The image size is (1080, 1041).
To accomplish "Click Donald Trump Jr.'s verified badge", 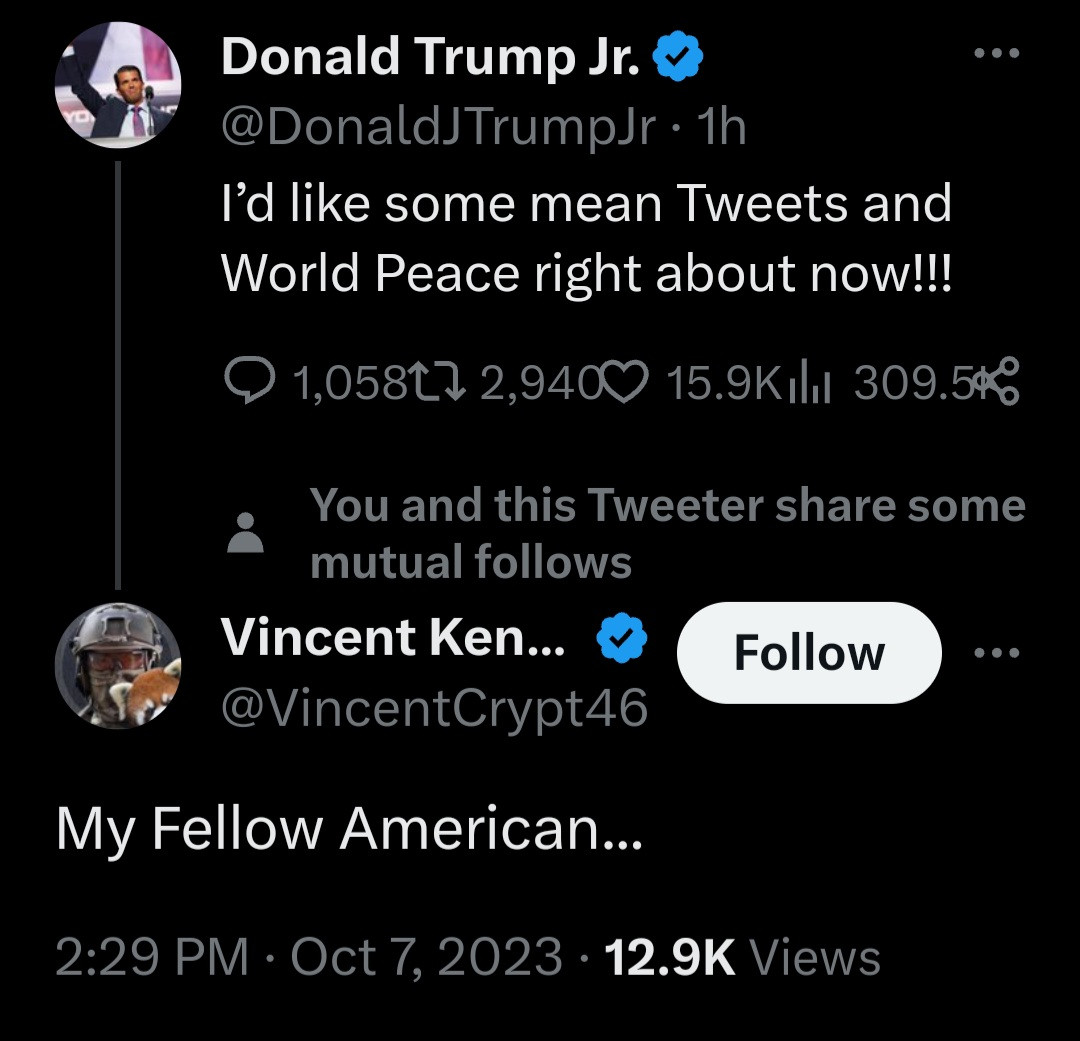I will [x=679, y=60].
